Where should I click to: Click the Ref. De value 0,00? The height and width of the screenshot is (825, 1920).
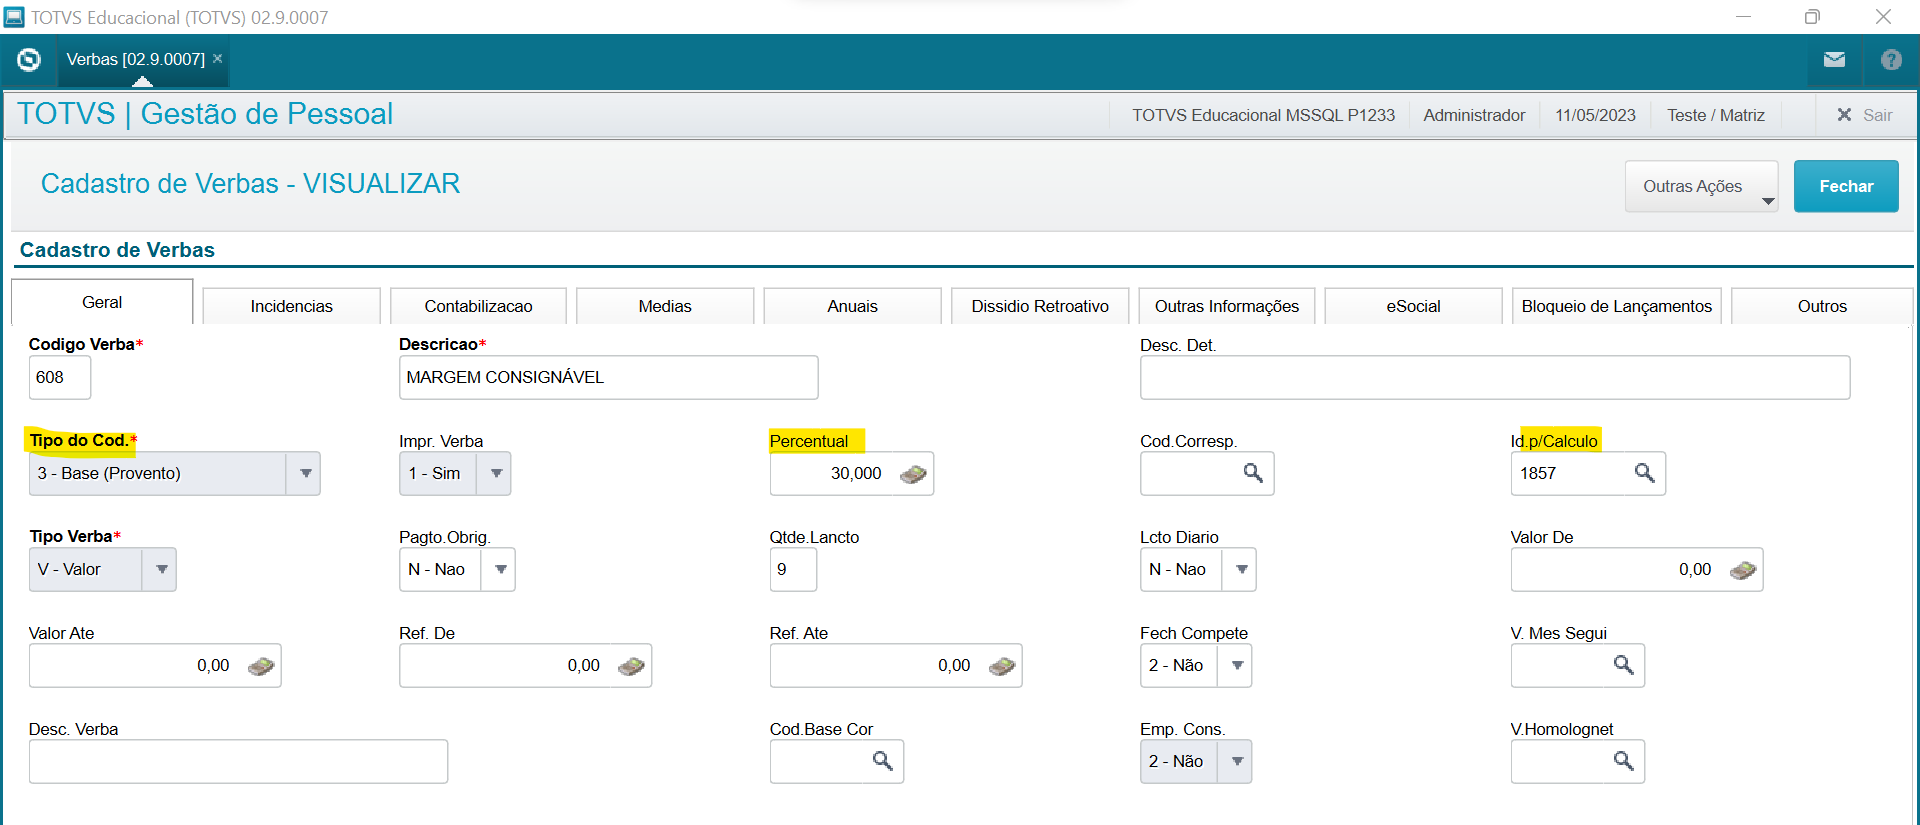584,666
